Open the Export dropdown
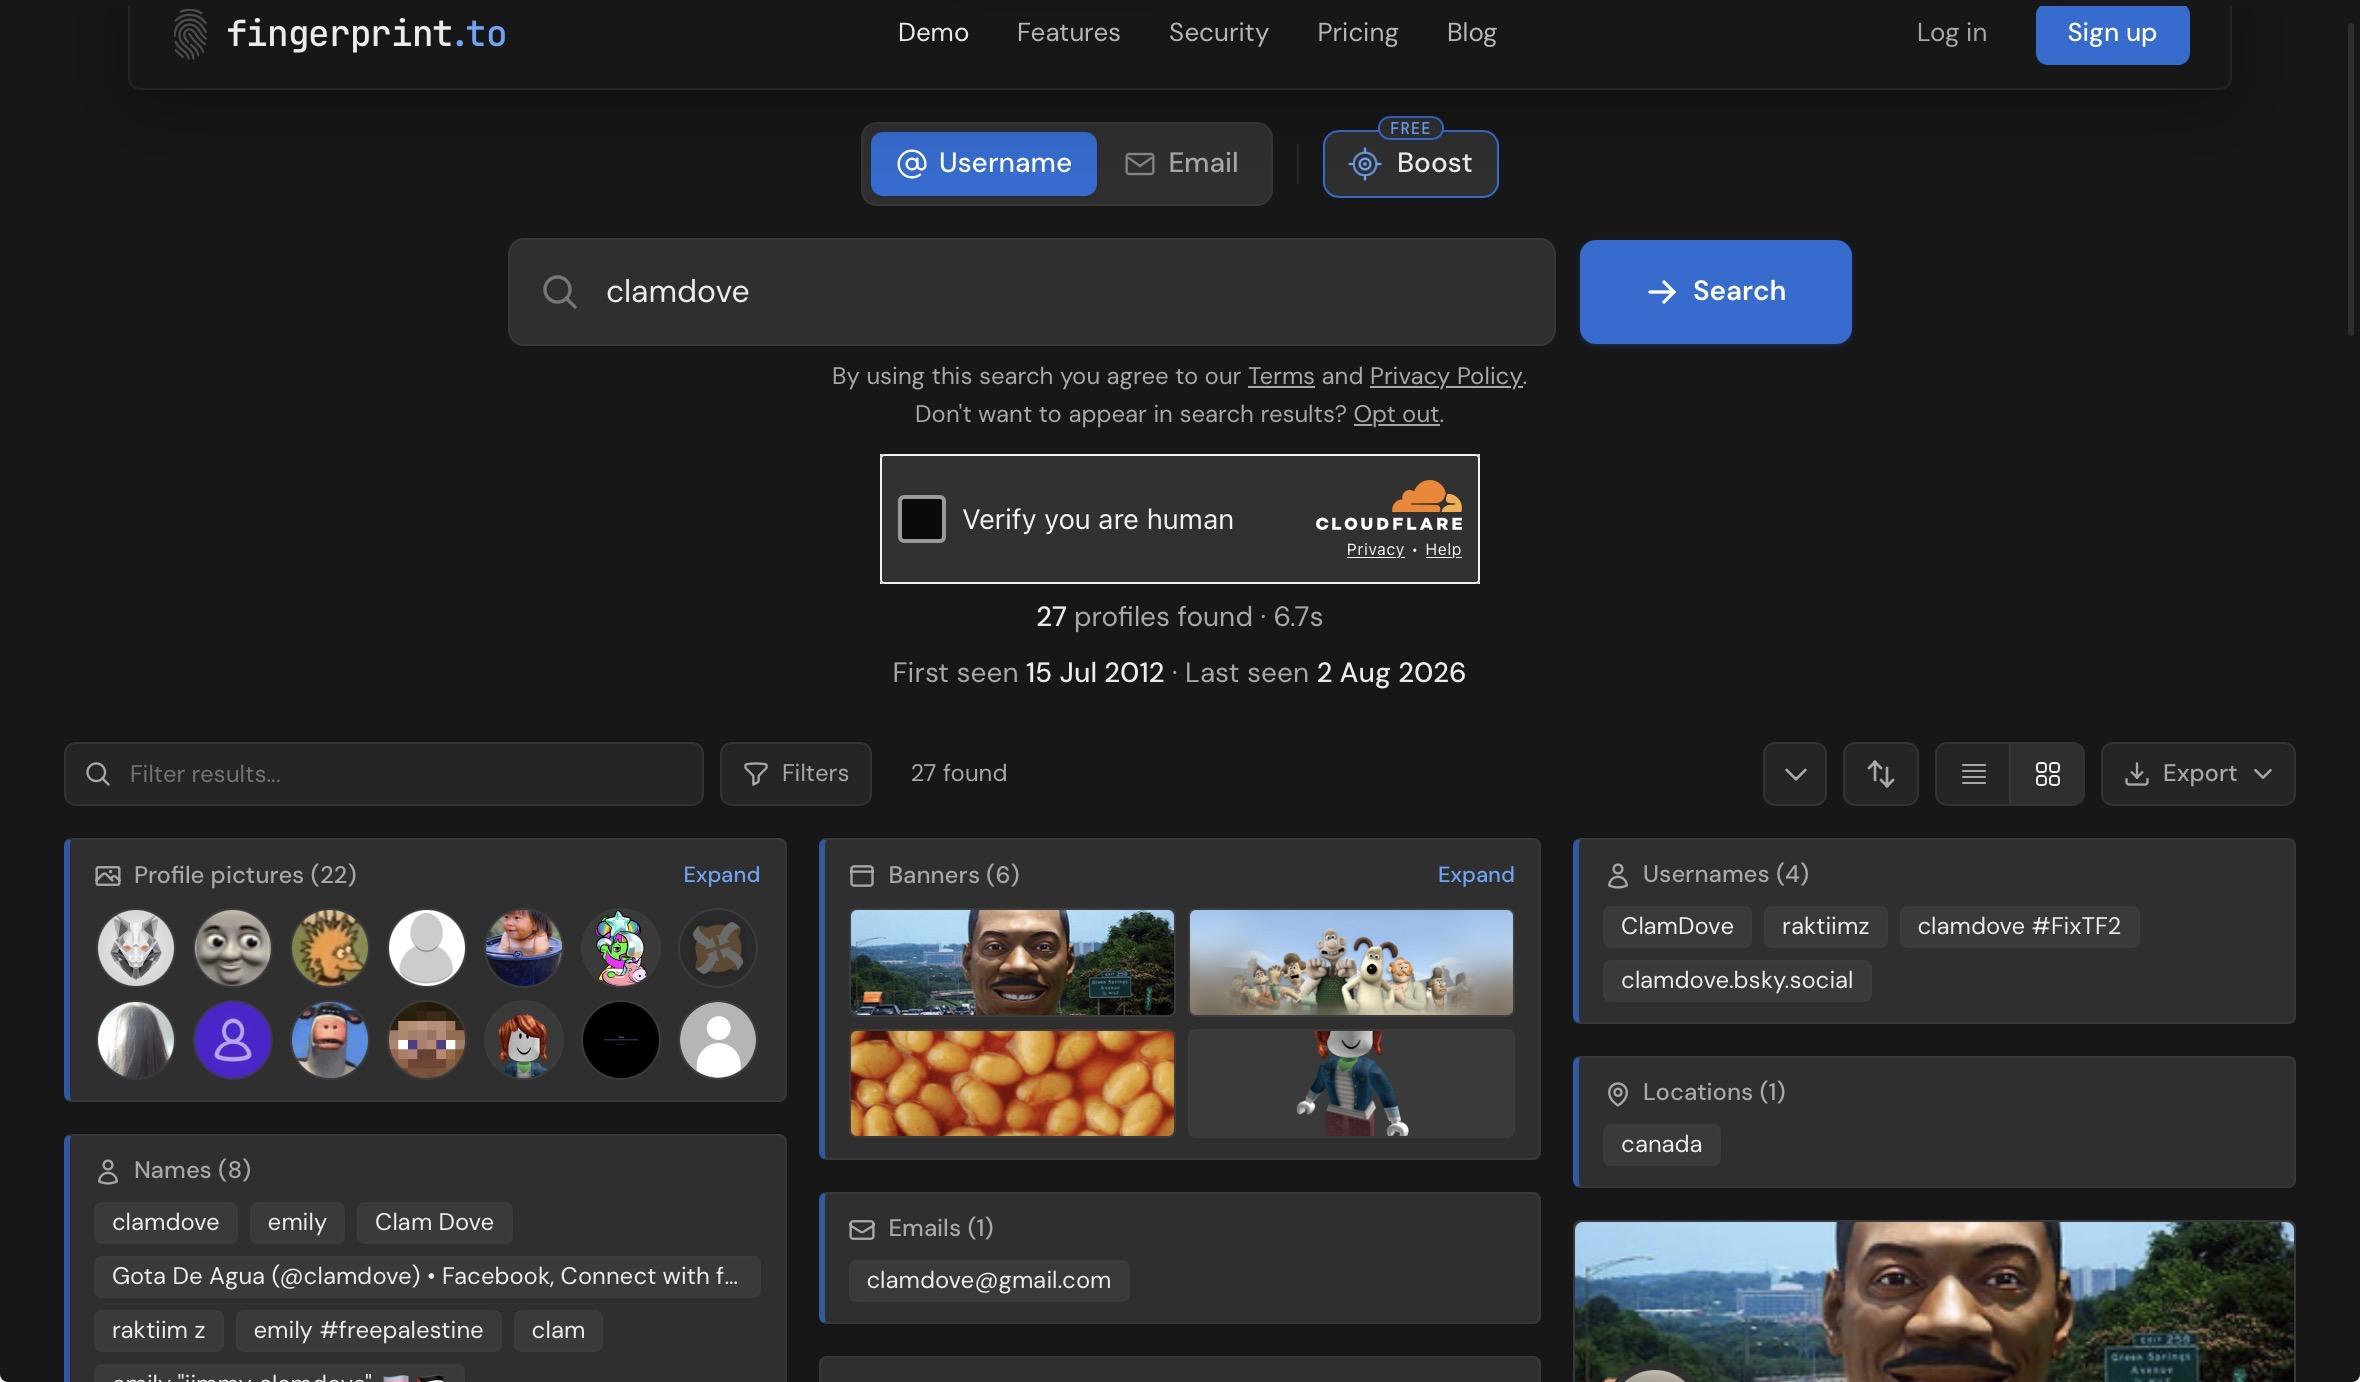 (2198, 773)
